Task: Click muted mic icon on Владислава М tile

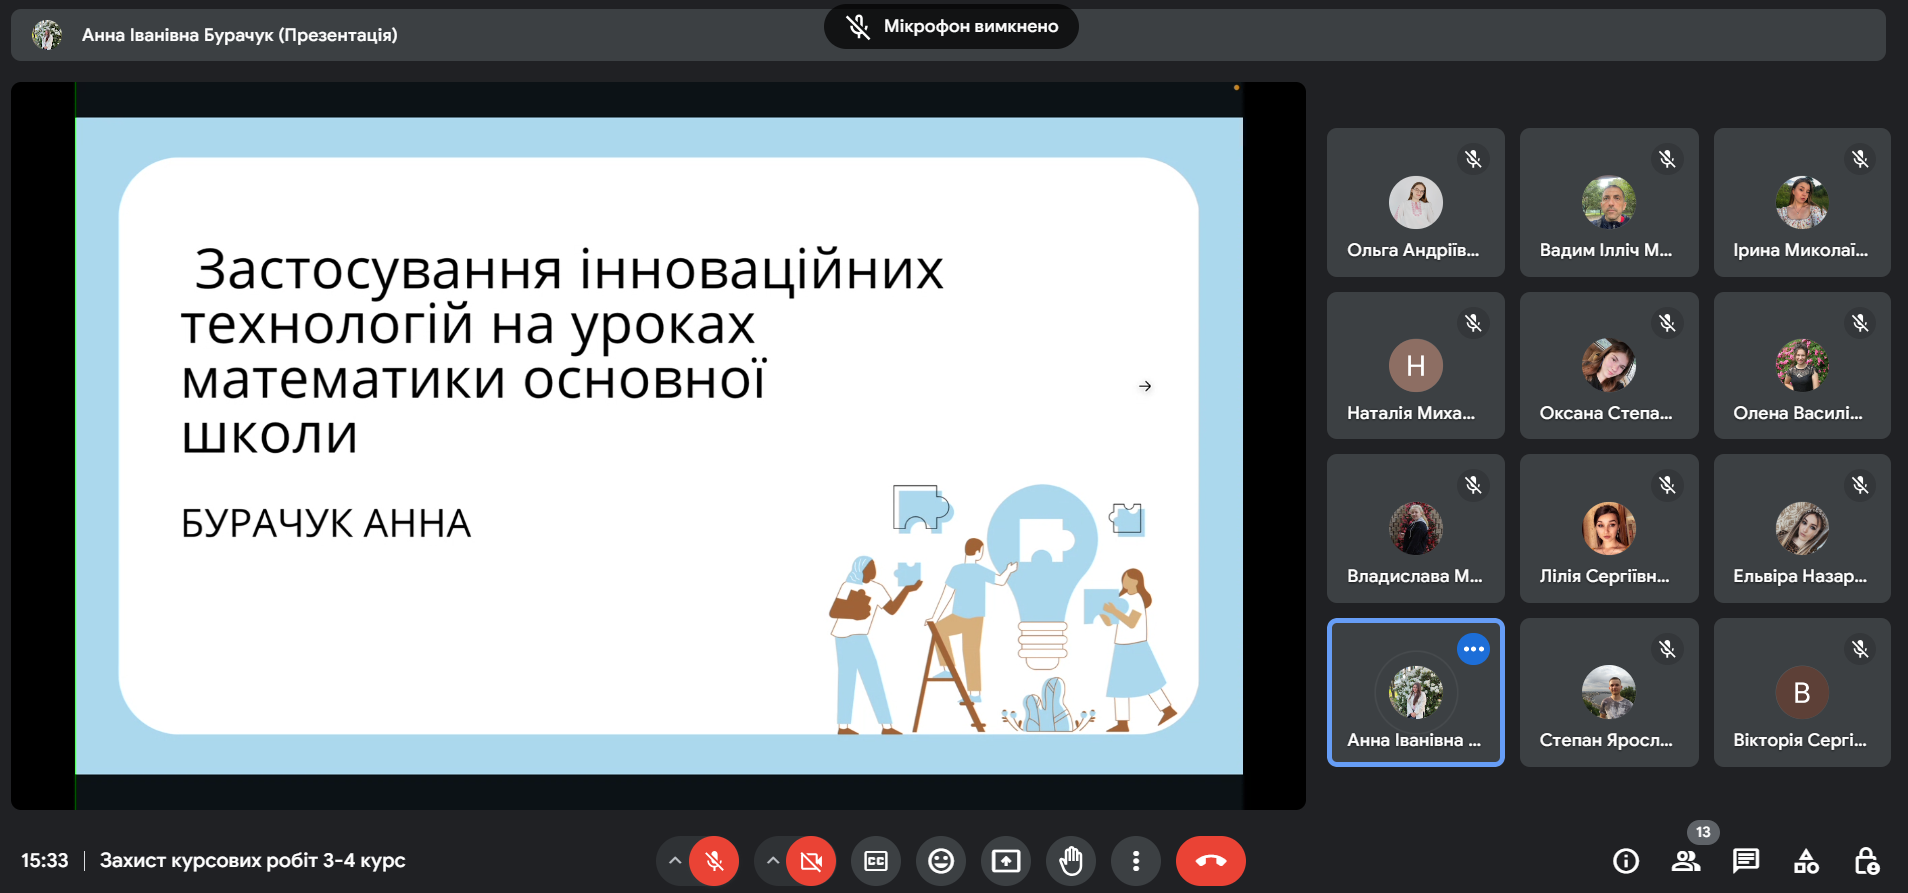Action: coord(1473,486)
